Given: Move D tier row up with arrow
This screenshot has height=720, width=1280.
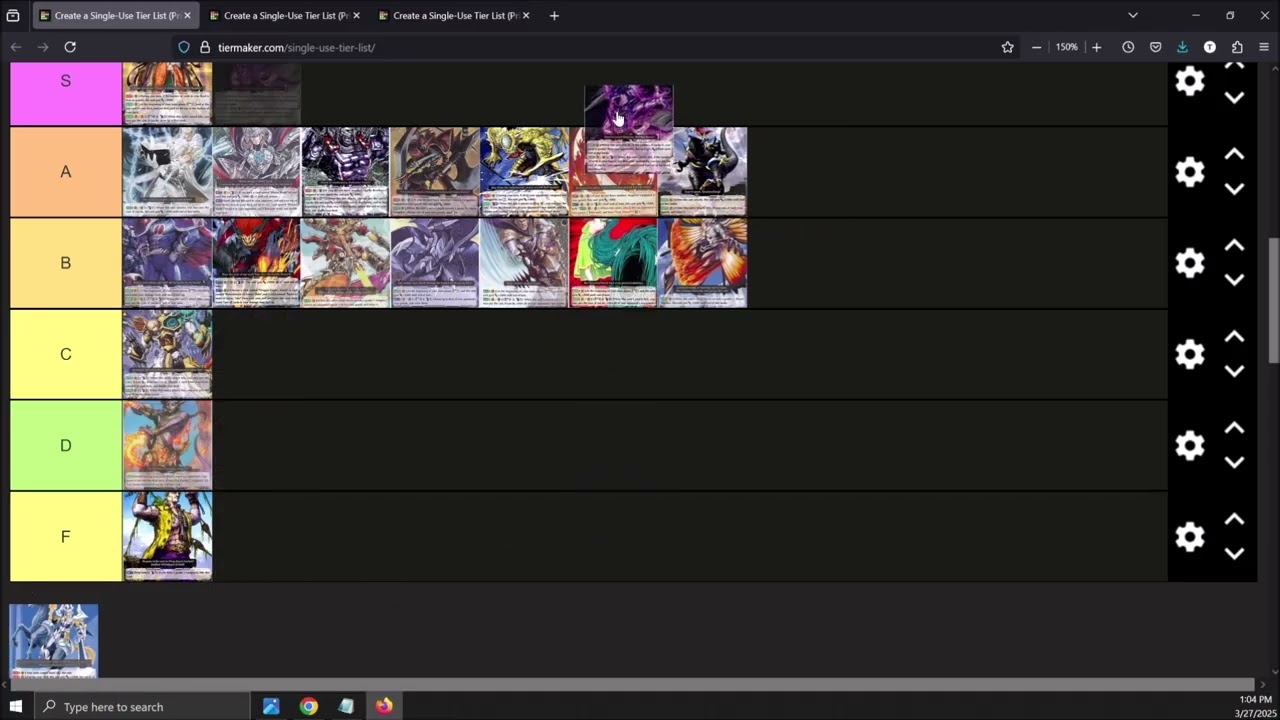Looking at the screenshot, I should click(1234, 427).
